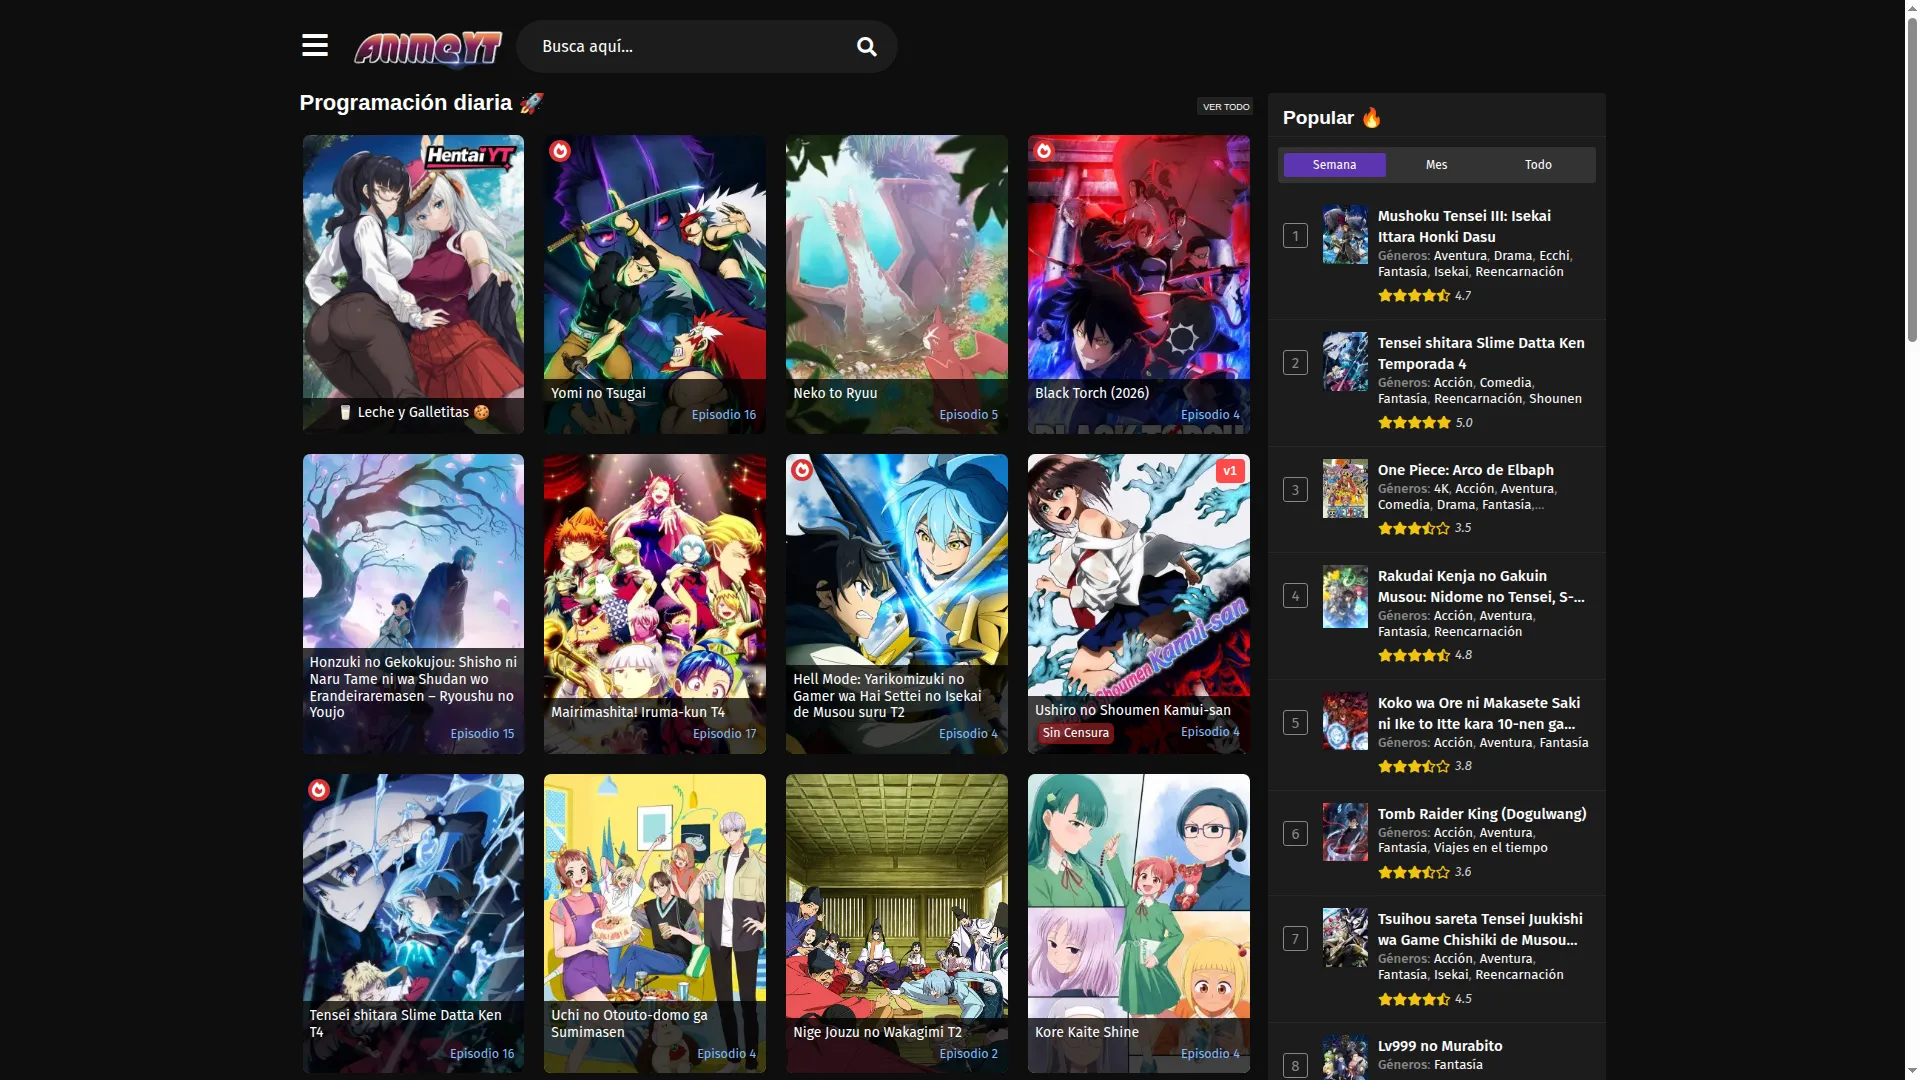Open Tensei shitara Slime Temporada 4 popular title

[x=1481, y=353]
